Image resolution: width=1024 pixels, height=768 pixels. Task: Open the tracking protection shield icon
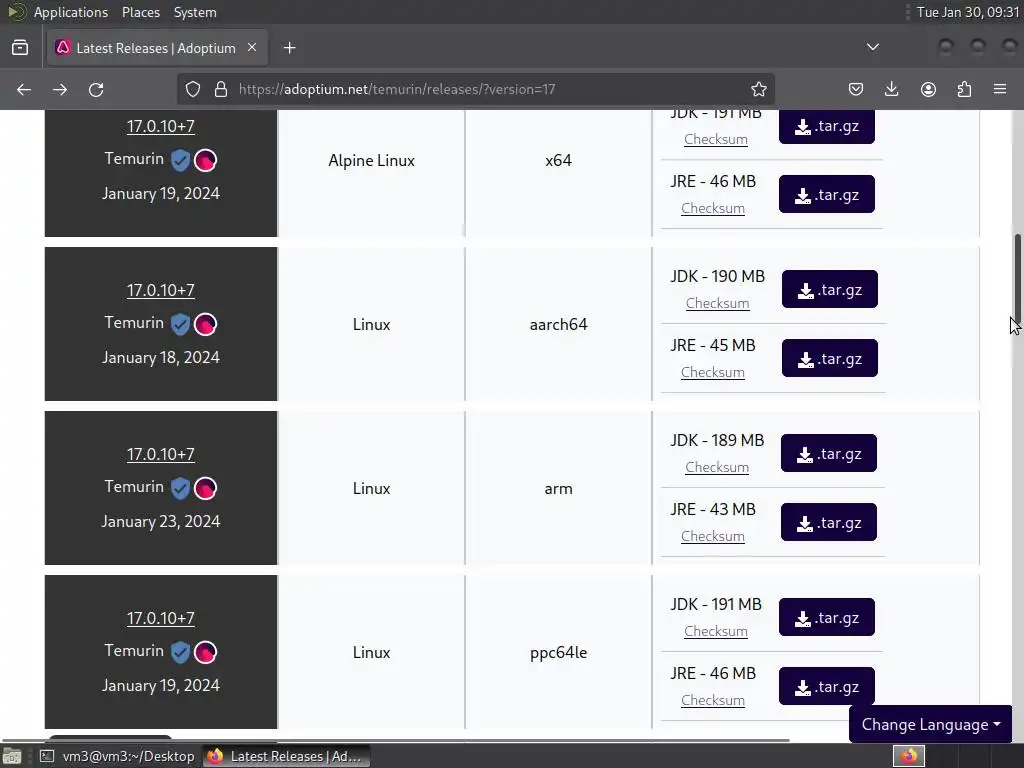point(193,89)
